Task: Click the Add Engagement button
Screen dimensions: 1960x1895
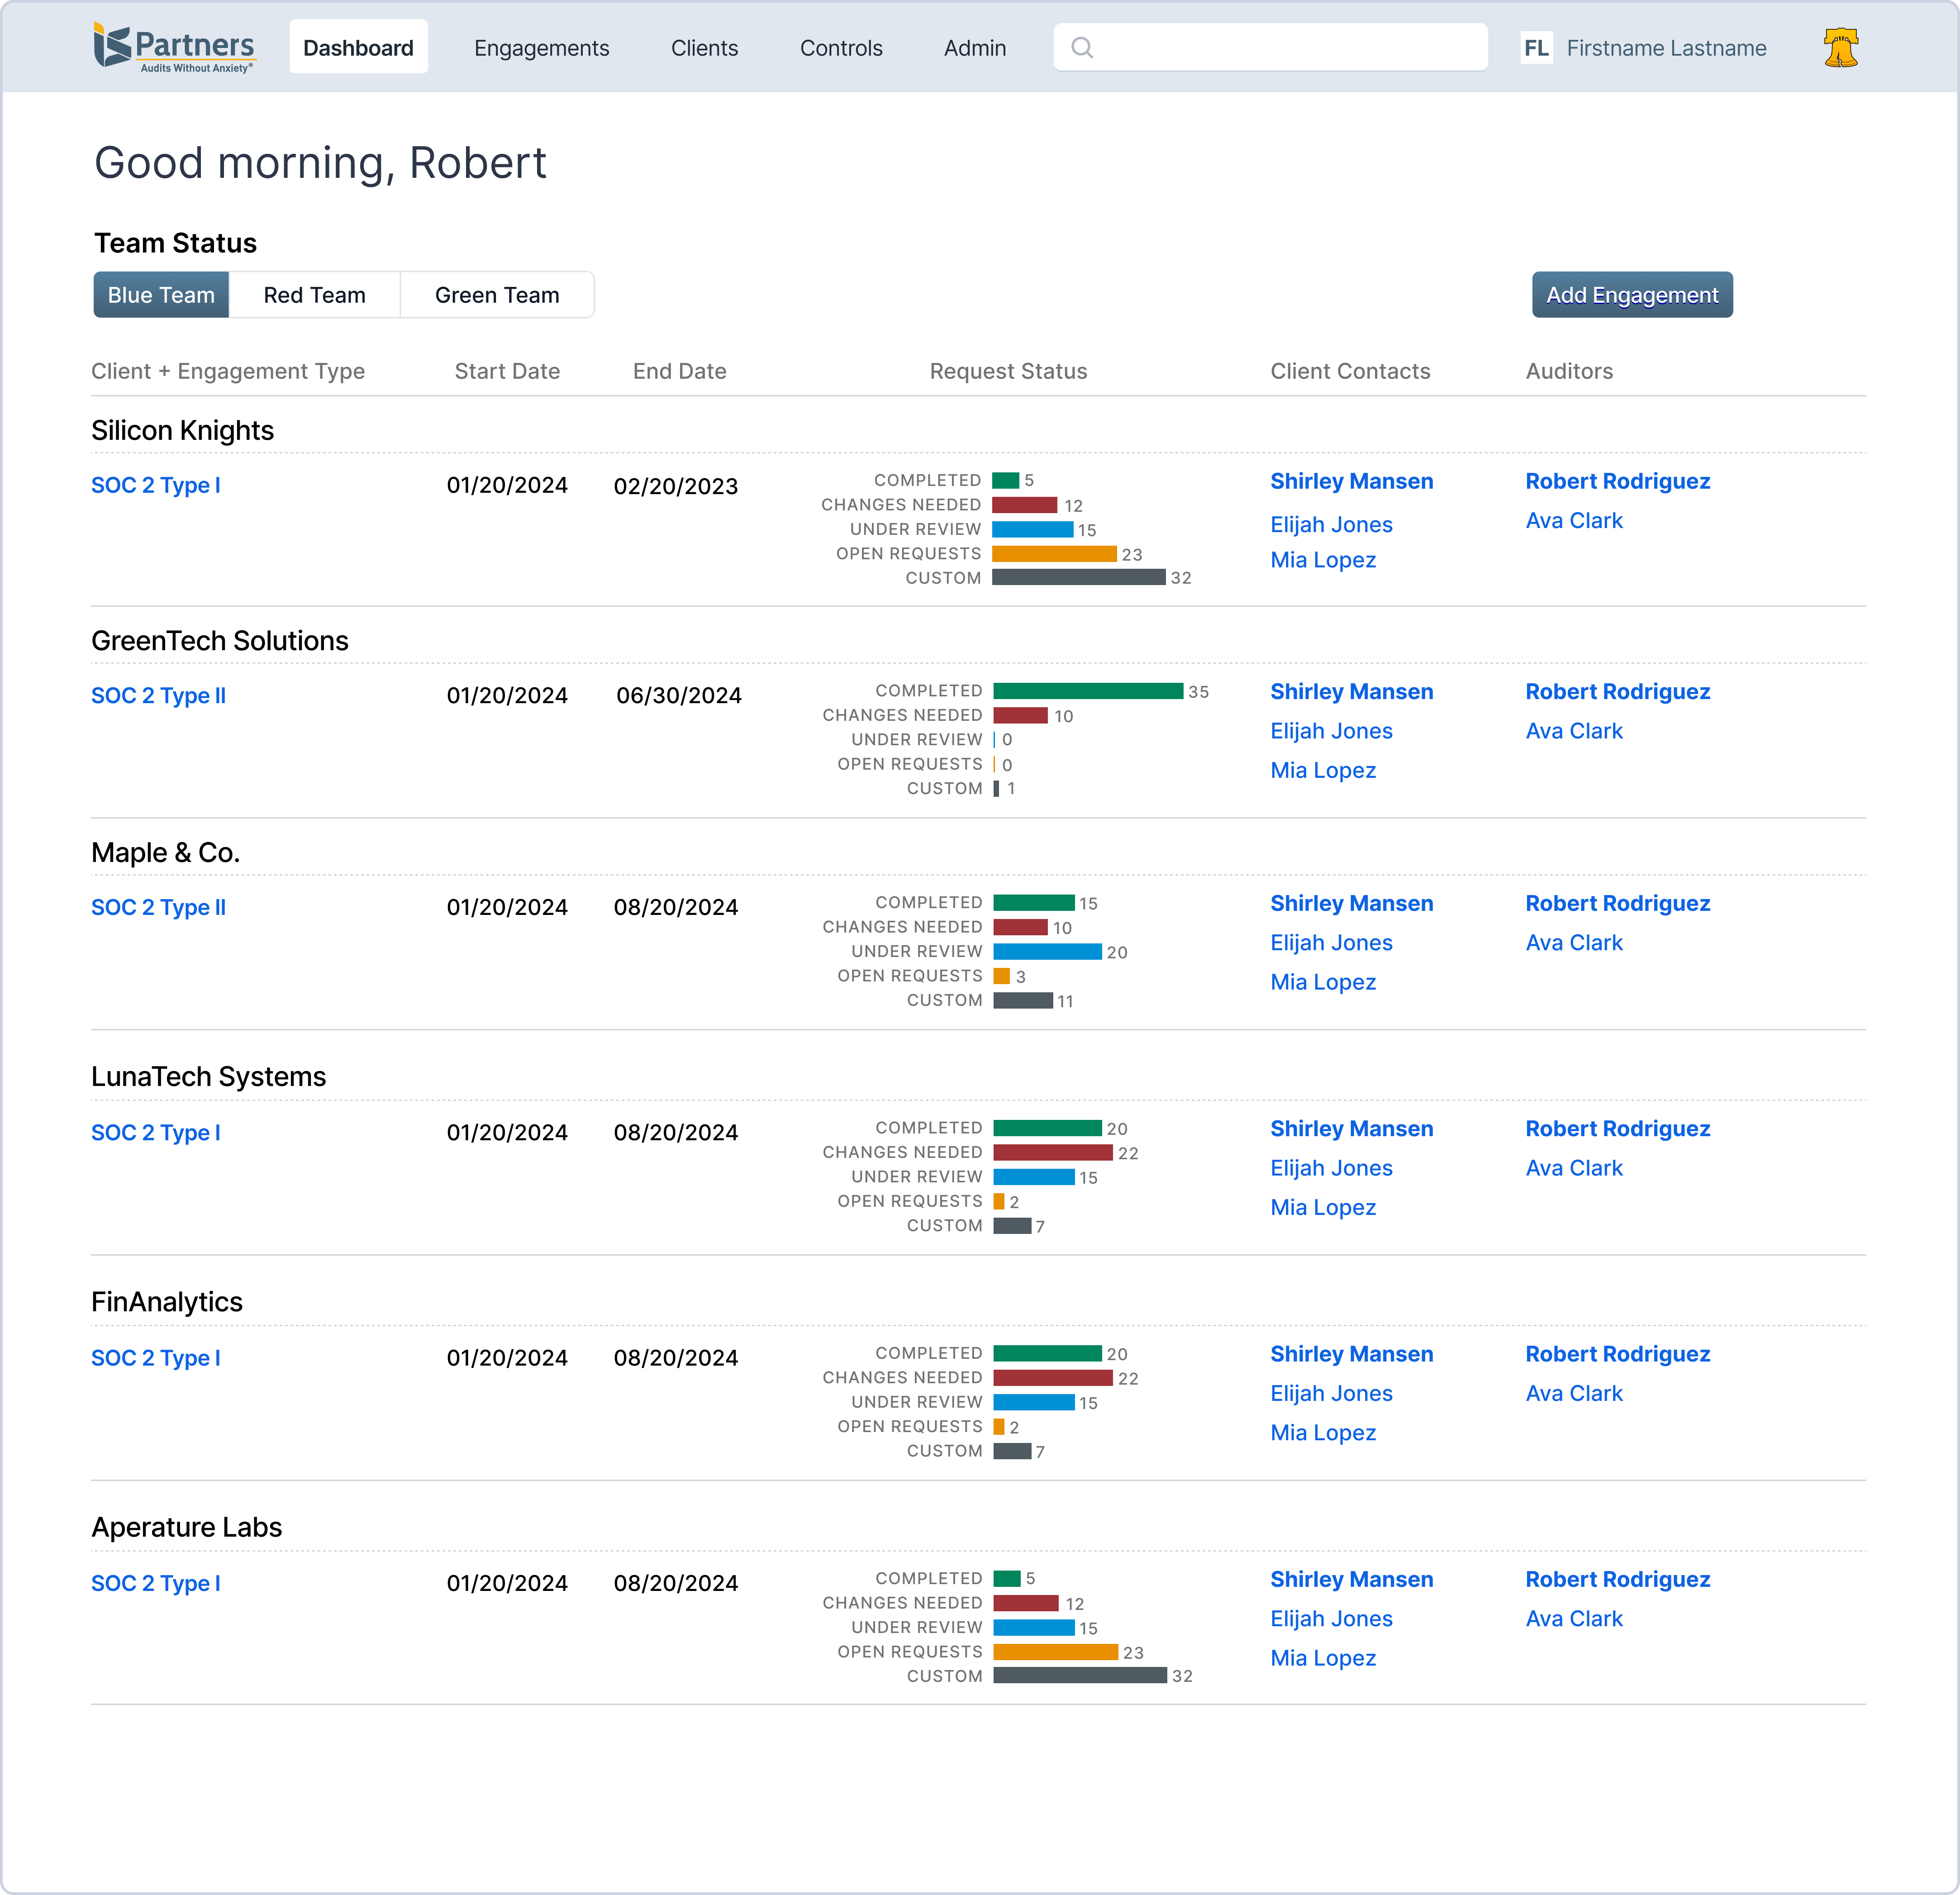Action: [x=1632, y=295]
